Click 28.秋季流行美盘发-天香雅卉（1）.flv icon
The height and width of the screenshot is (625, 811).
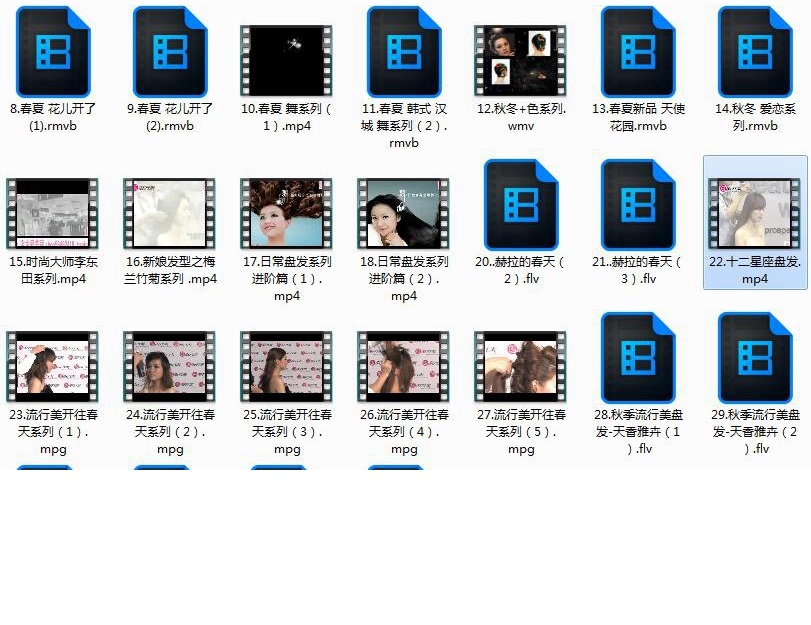(x=637, y=358)
